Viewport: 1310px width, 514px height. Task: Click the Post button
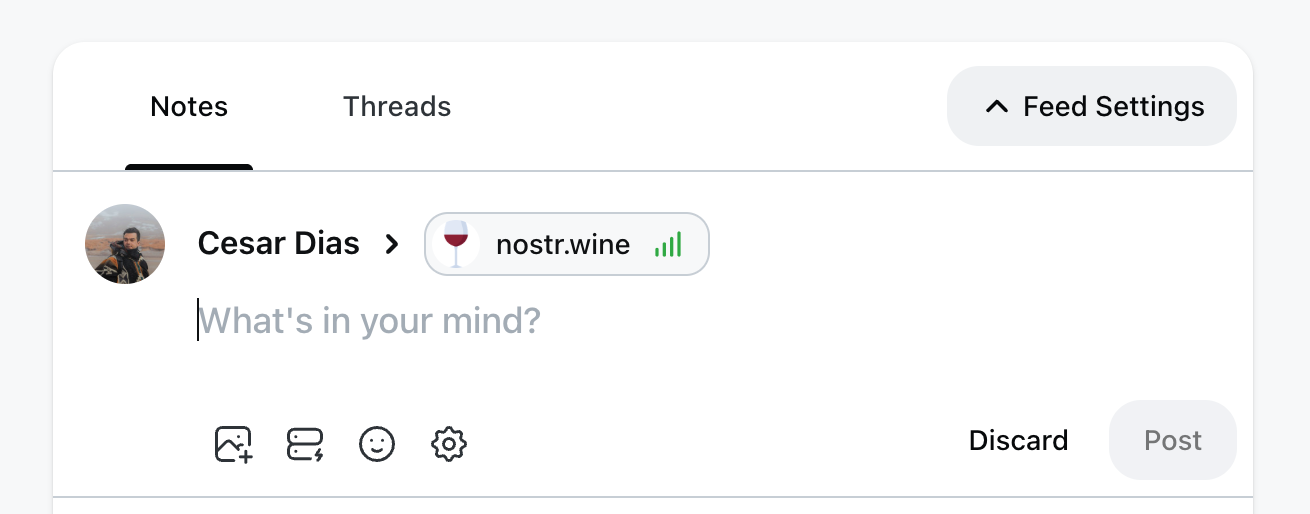(x=1173, y=441)
